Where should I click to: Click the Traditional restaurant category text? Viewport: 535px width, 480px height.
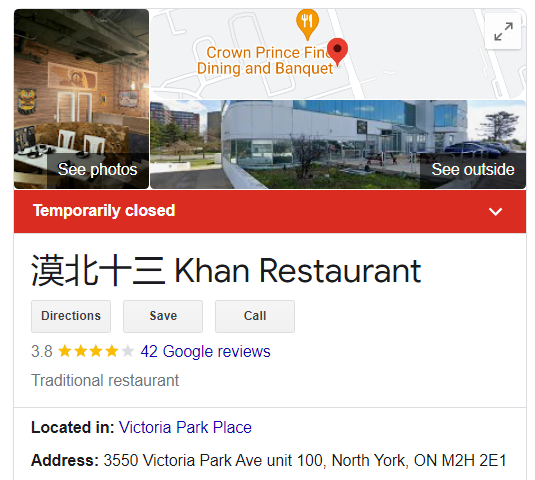tap(105, 380)
